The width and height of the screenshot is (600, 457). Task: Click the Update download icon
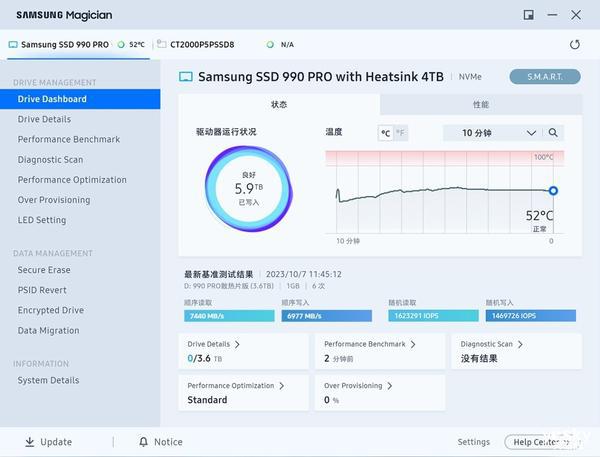(x=29, y=442)
